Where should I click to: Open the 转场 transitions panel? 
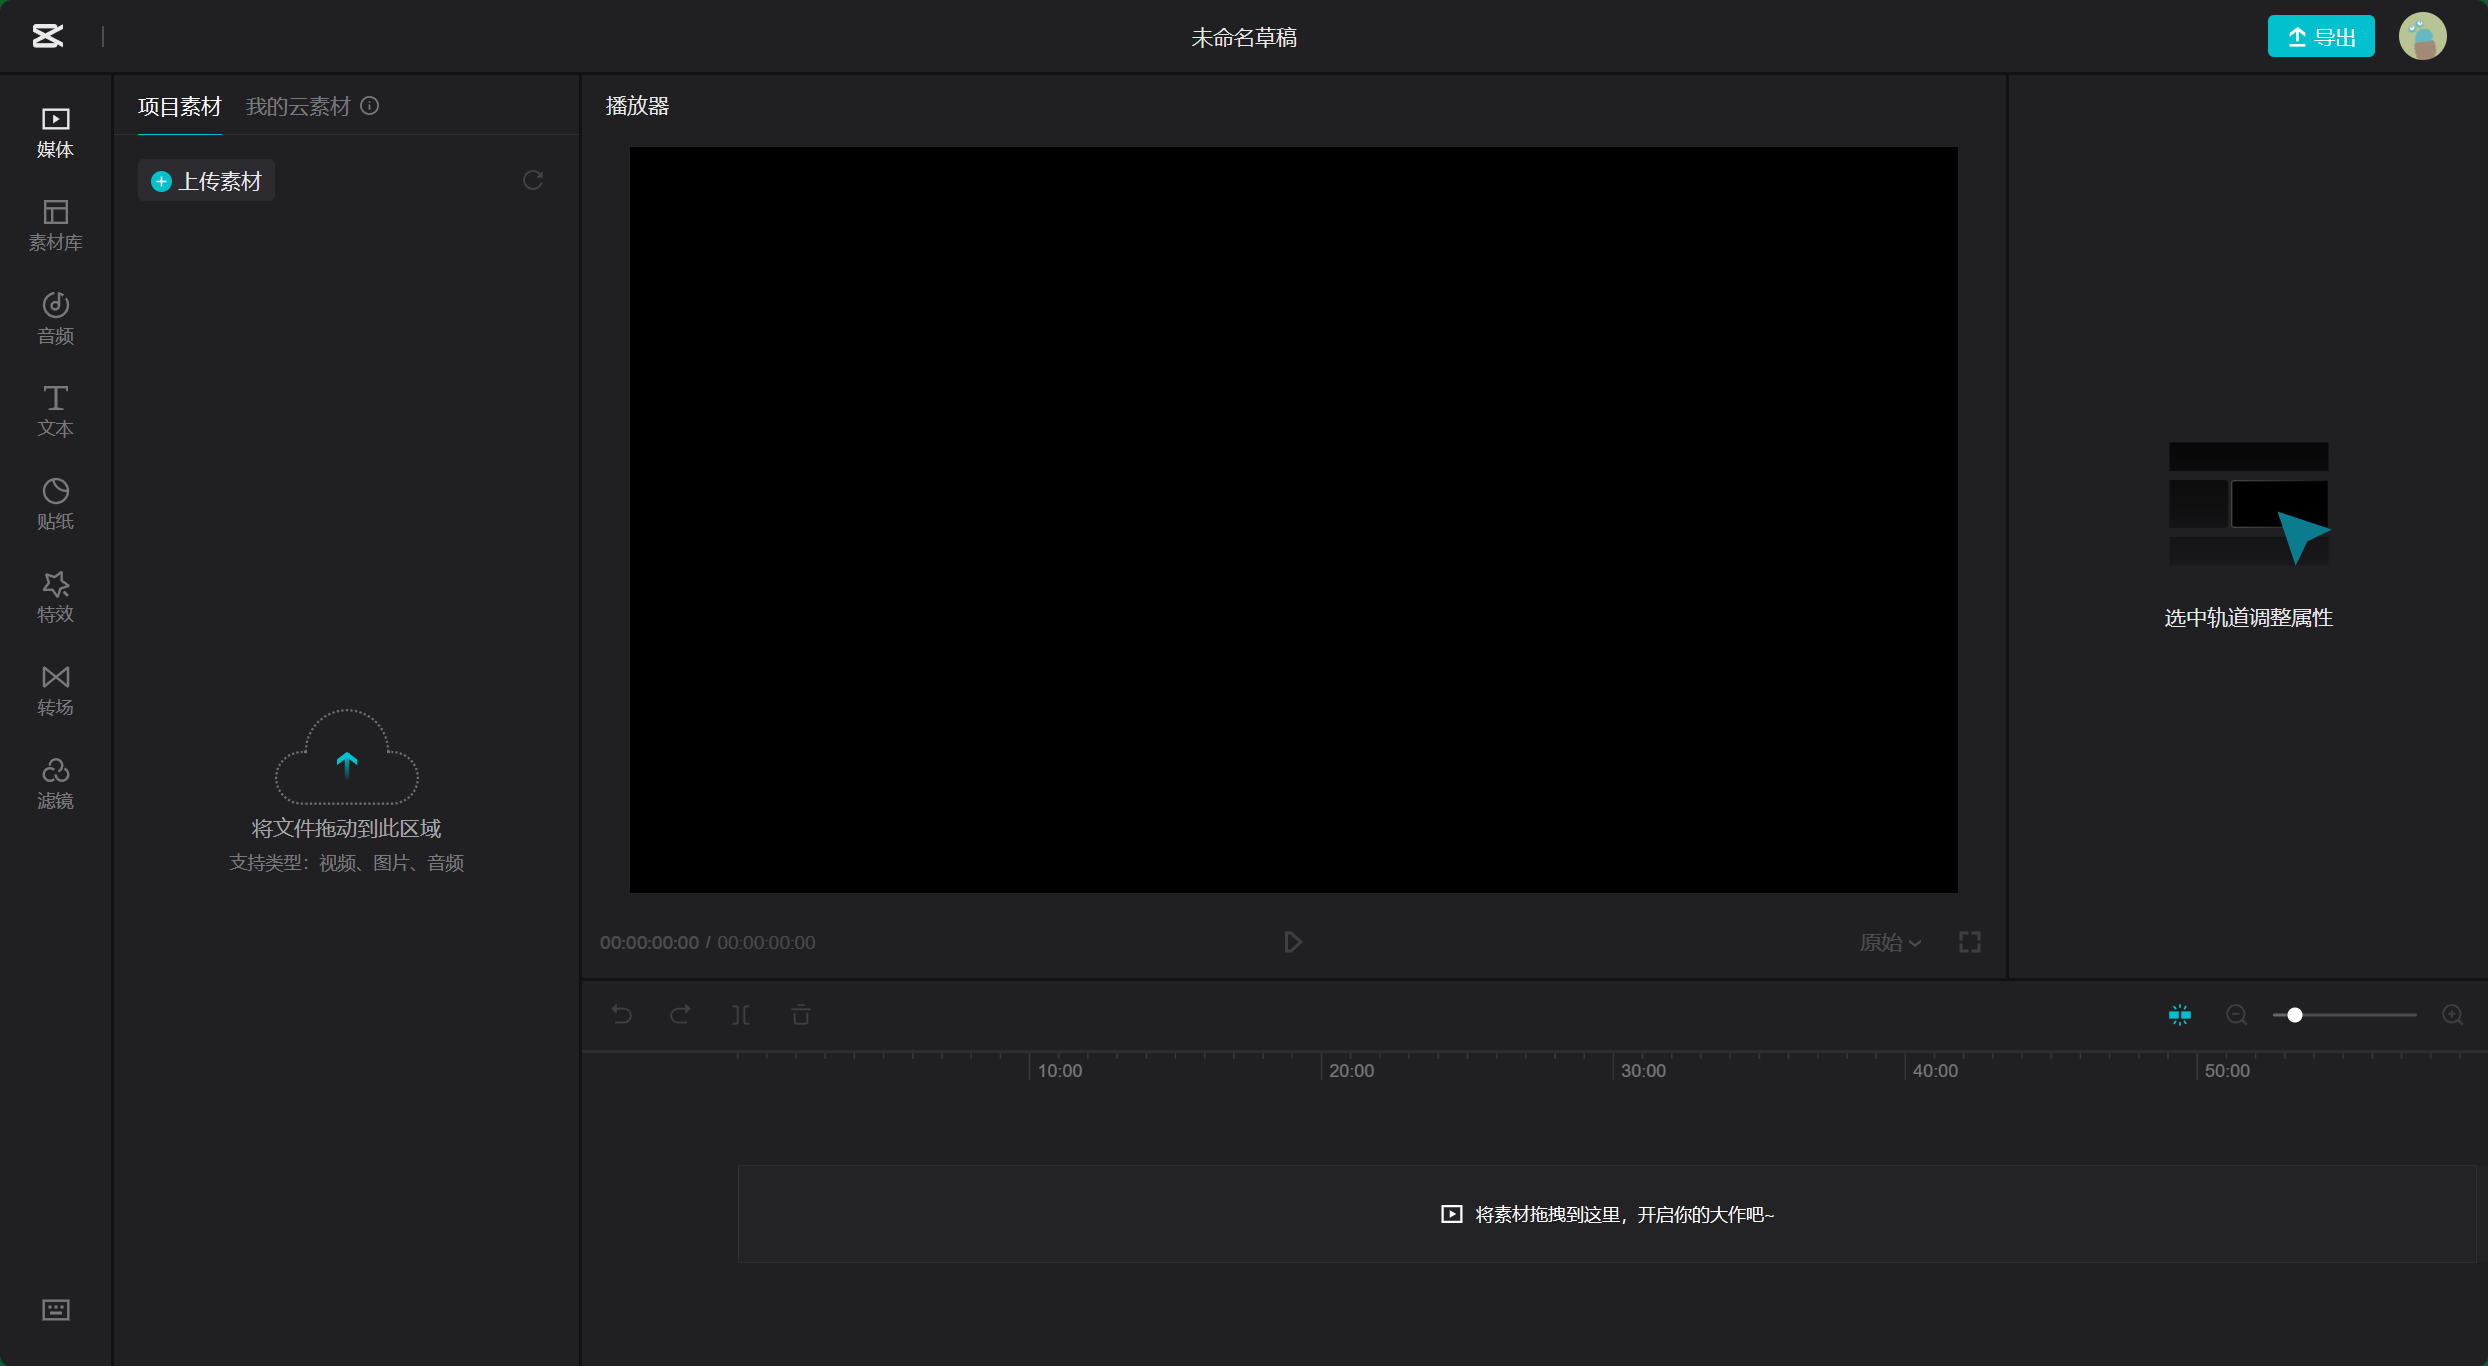point(55,690)
